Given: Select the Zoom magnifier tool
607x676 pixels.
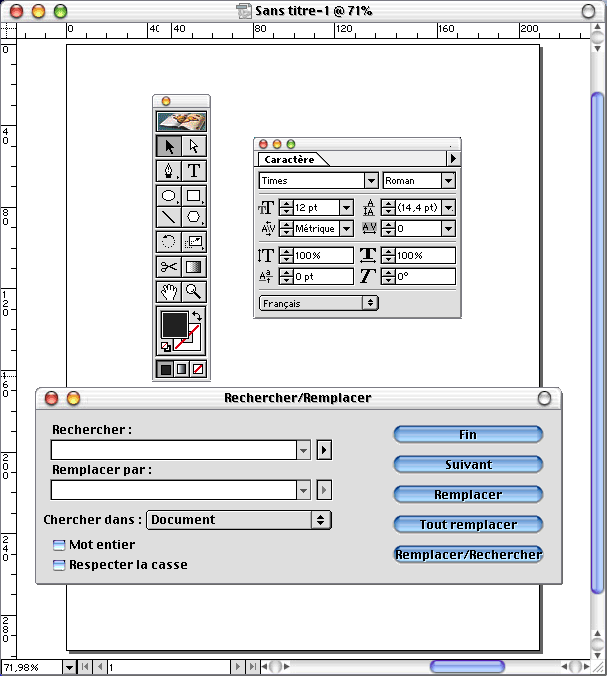Looking at the screenshot, I should tap(194, 292).
